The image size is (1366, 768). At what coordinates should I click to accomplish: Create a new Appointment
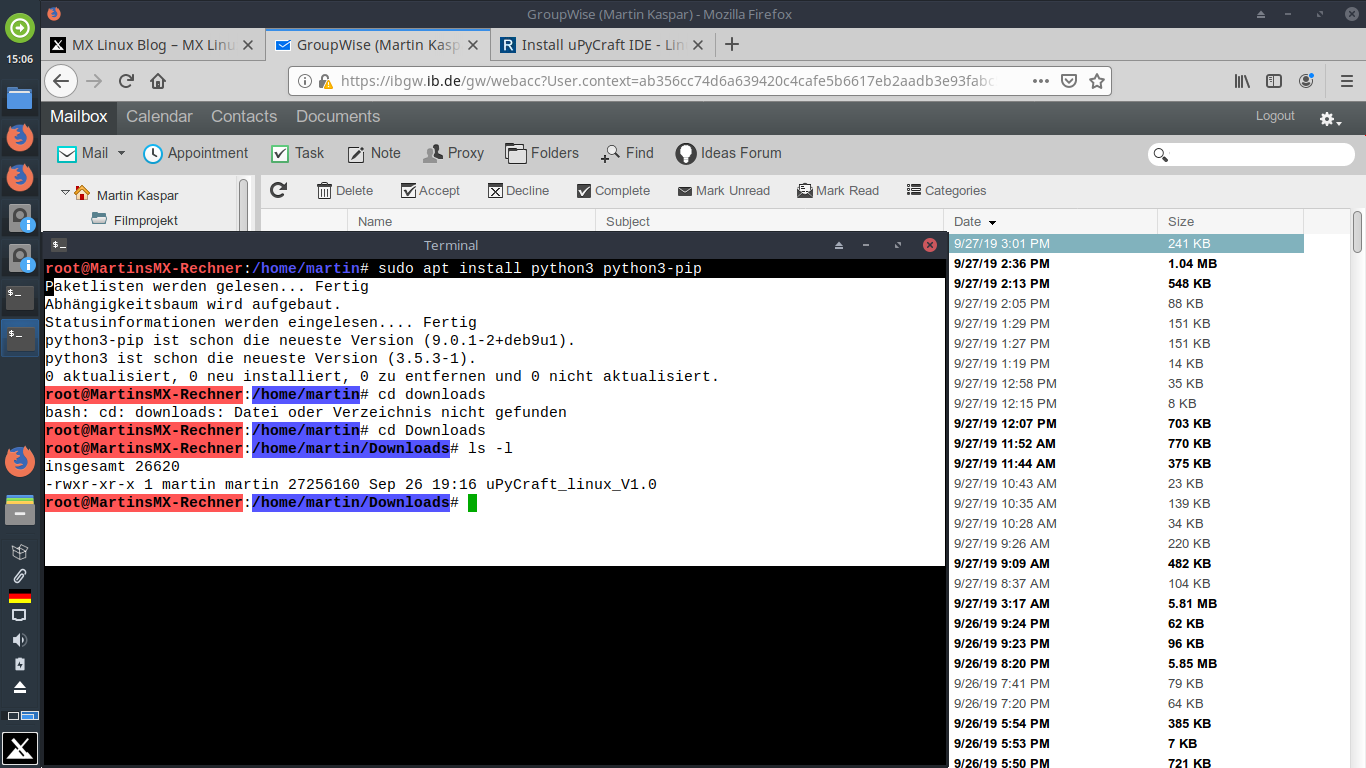click(196, 153)
